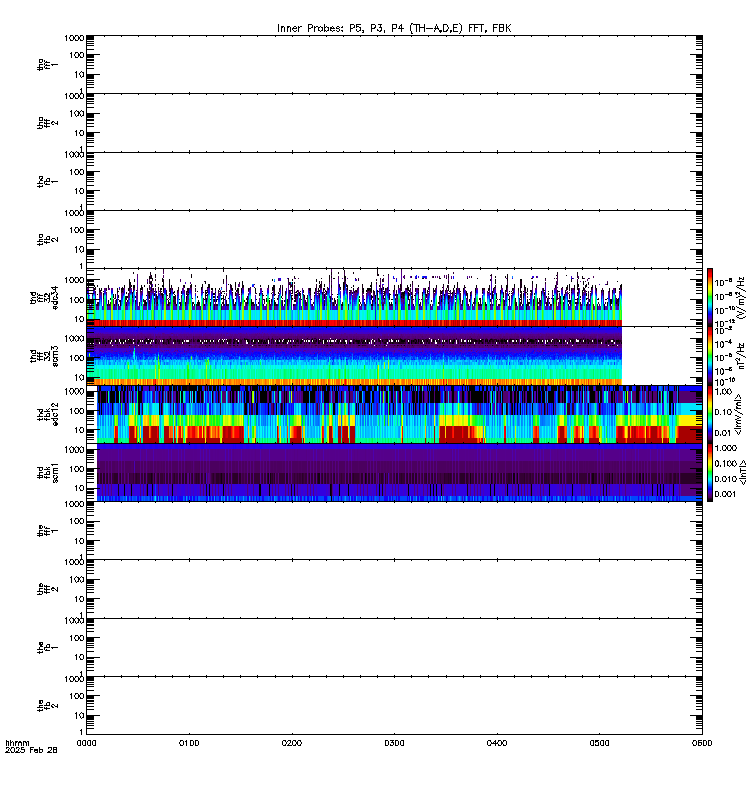This screenshot has width=750, height=800.
Task: Click the "0.010" value on the <|nT|> color bar
Action: coord(726,479)
